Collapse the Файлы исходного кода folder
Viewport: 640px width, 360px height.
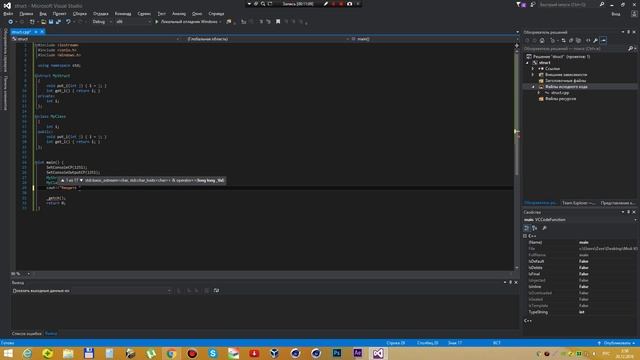[533, 87]
